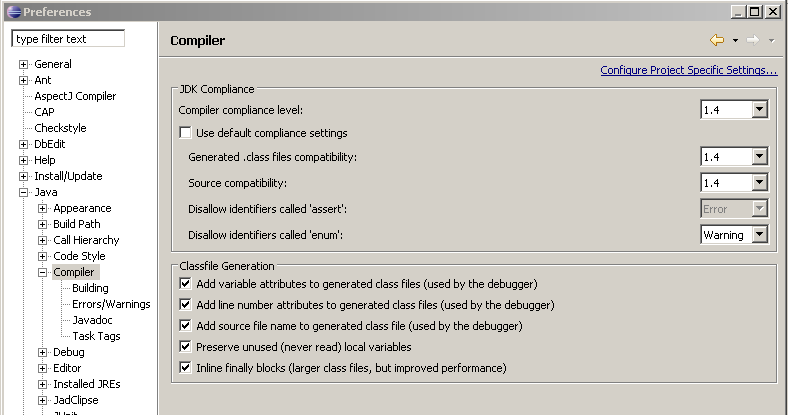Image resolution: width=788 pixels, height=415 pixels.
Task: Collapse the Compiler tree node
Action: 43,272
